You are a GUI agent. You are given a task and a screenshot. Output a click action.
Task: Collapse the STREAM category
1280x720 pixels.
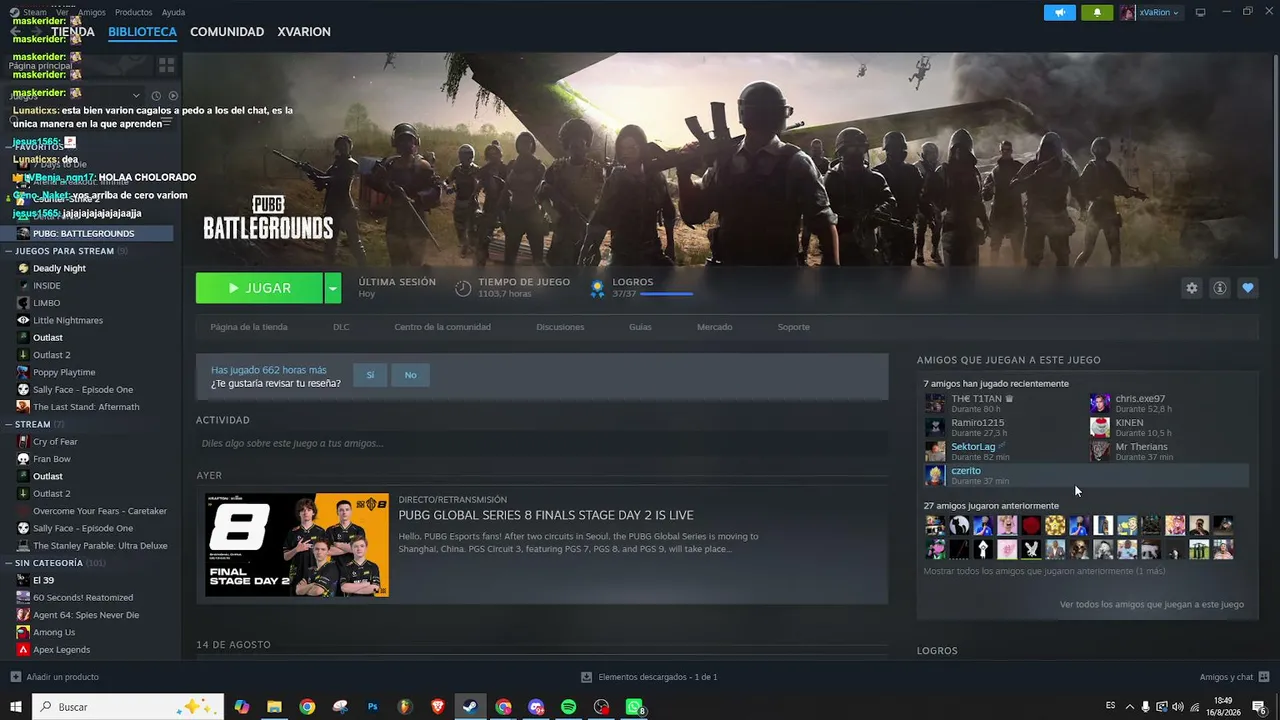coord(8,424)
